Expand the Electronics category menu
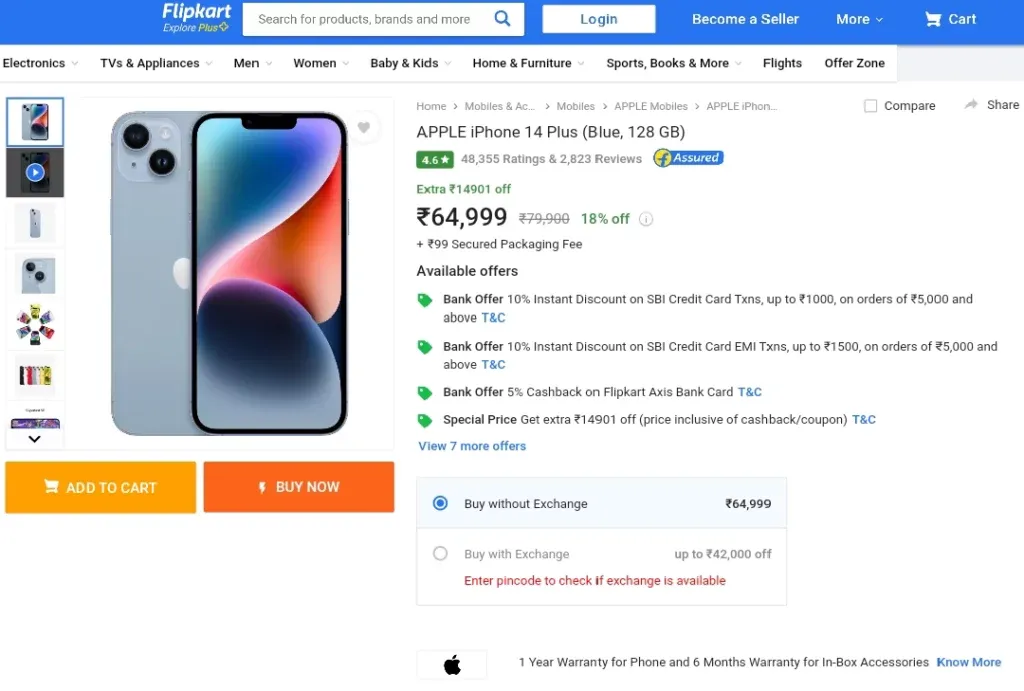1024x691 pixels. click(40, 63)
